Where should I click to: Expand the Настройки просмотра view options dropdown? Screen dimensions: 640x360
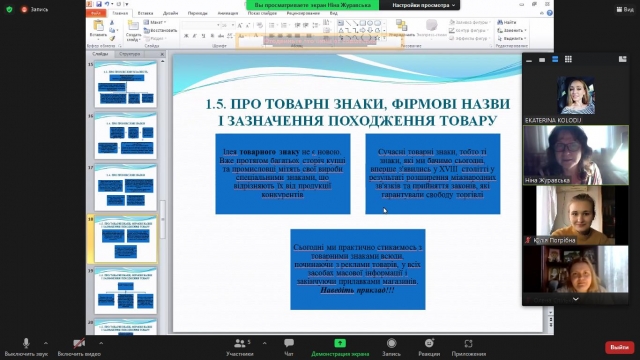(x=423, y=5)
